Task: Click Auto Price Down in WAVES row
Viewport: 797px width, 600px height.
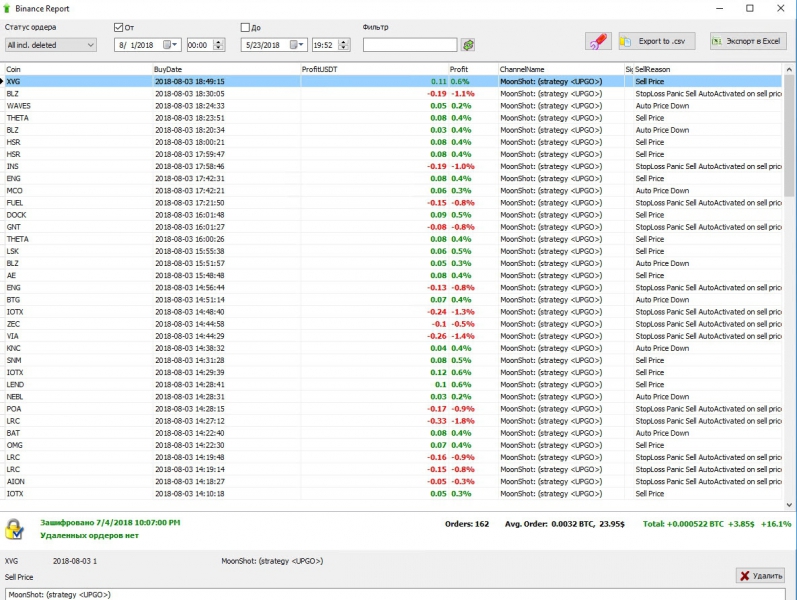Action: (662, 106)
